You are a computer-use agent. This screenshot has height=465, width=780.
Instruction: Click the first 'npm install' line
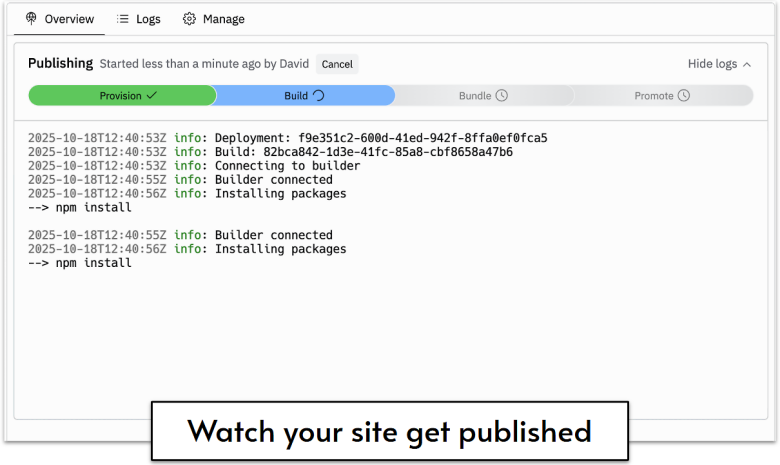(x=80, y=207)
